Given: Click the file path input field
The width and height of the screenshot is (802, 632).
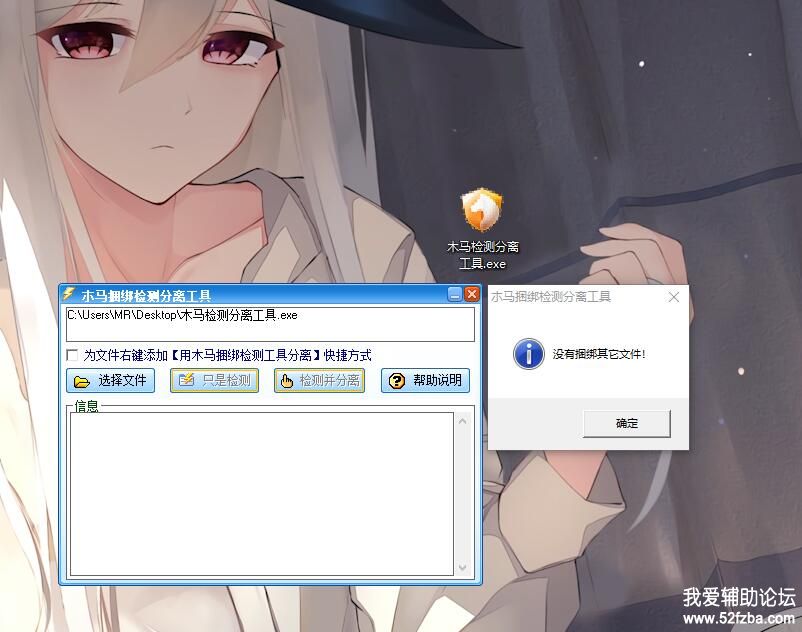Looking at the screenshot, I should point(270,324).
